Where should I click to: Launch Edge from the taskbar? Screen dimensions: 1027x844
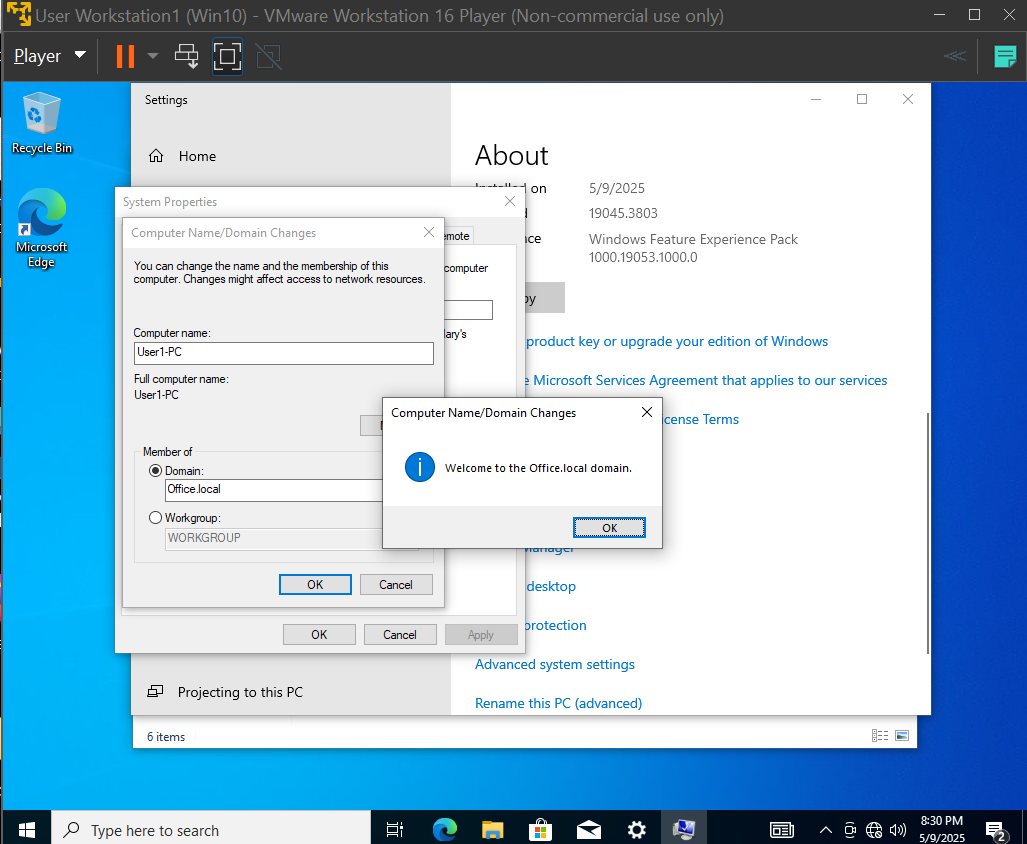(445, 830)
